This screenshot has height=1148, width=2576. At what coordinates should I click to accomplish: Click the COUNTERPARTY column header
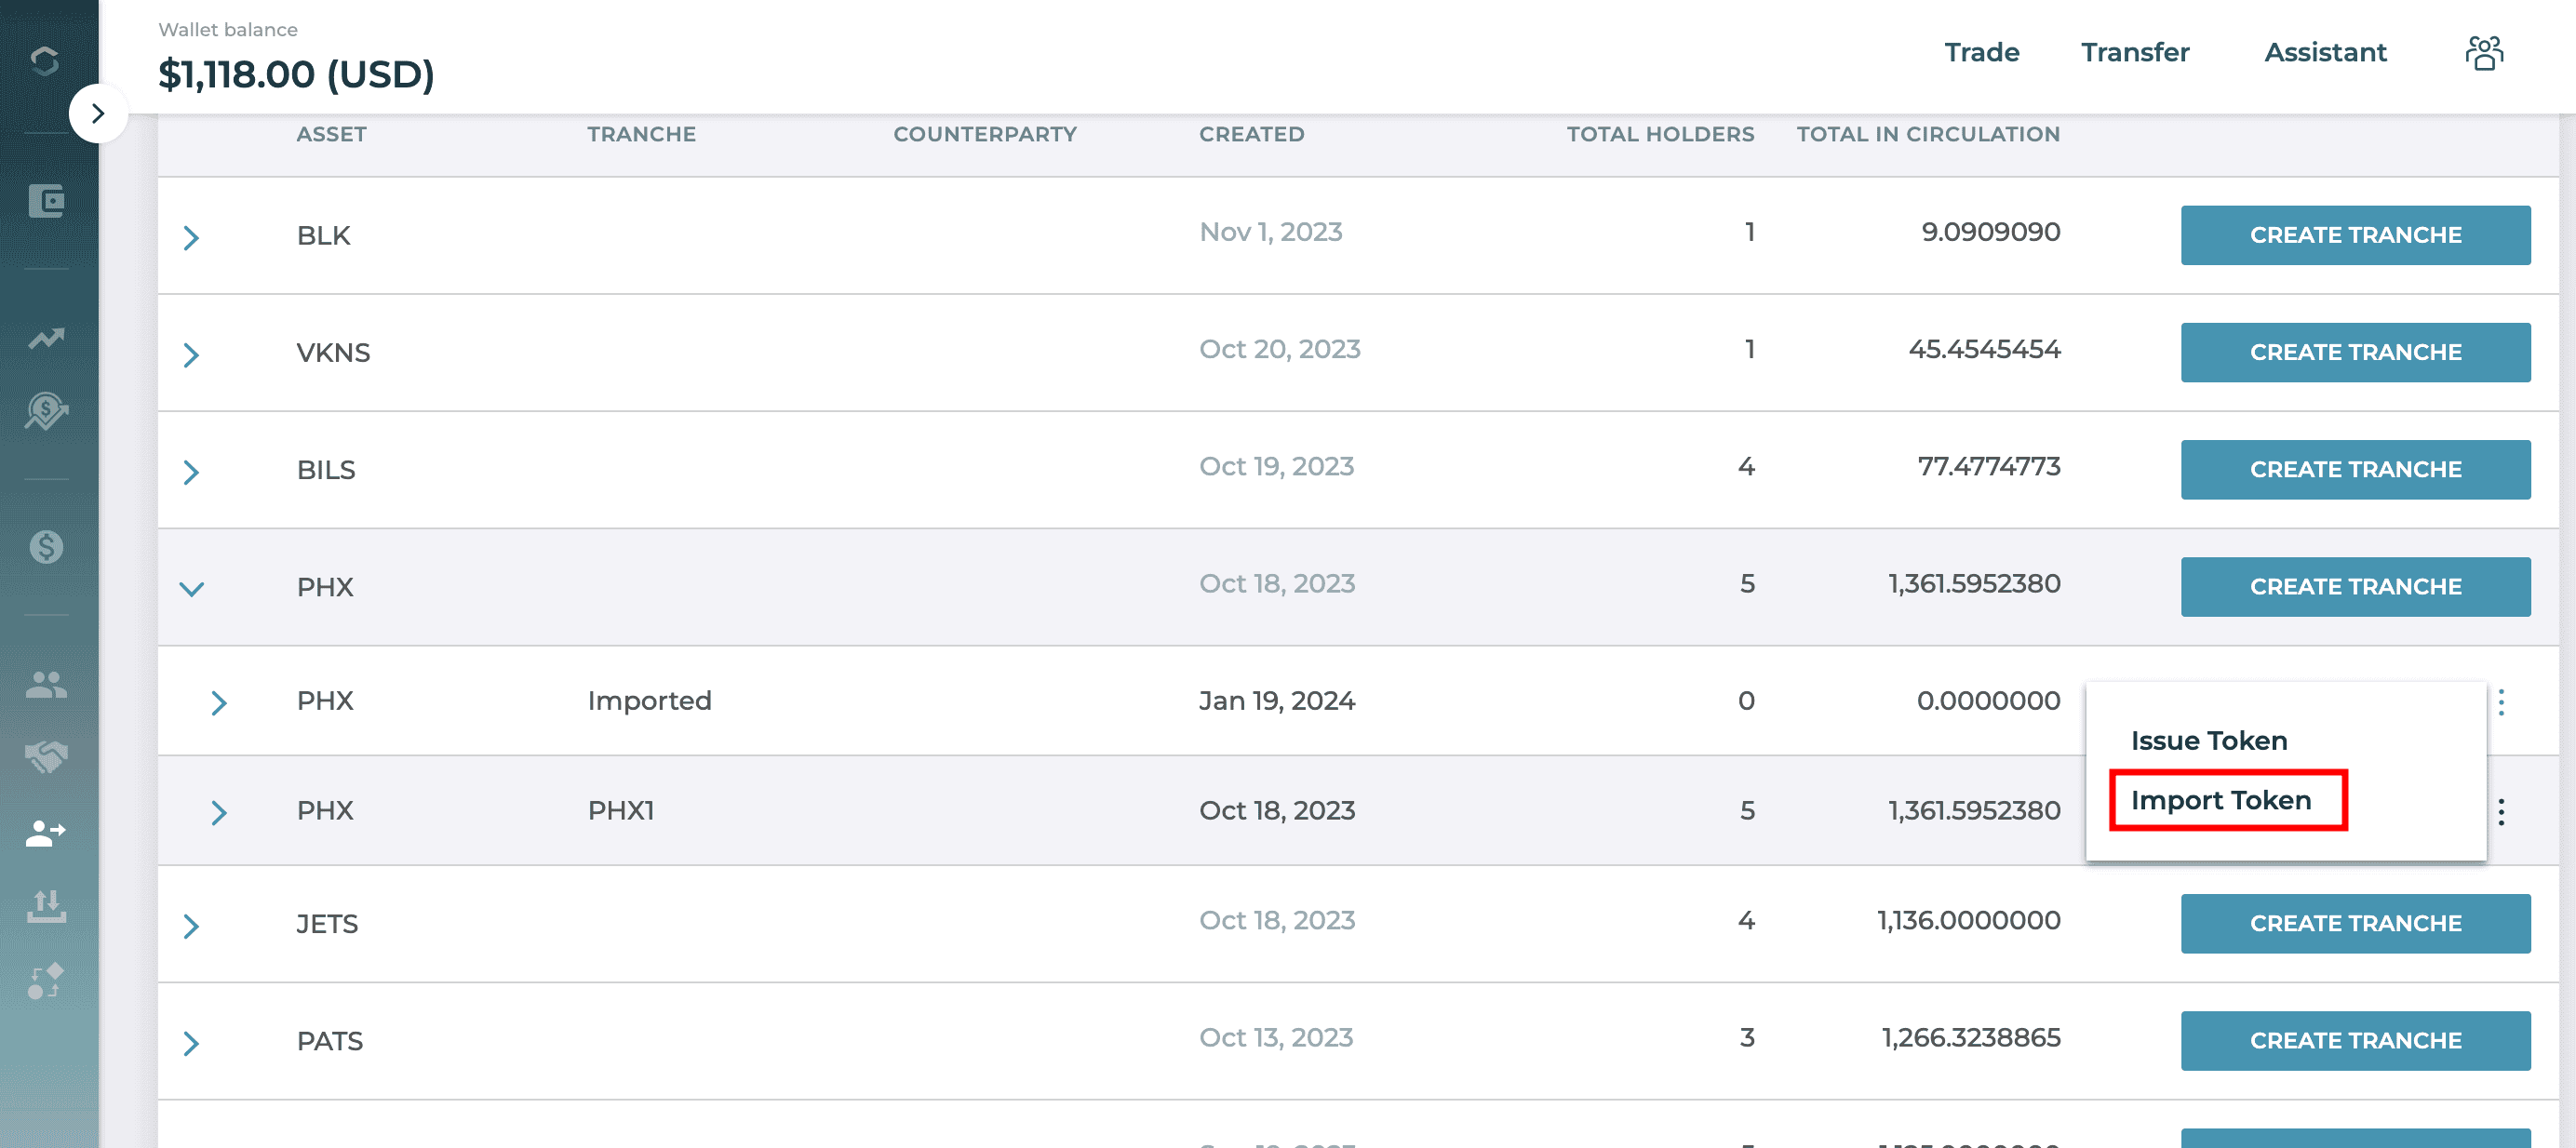click(984, 134)
